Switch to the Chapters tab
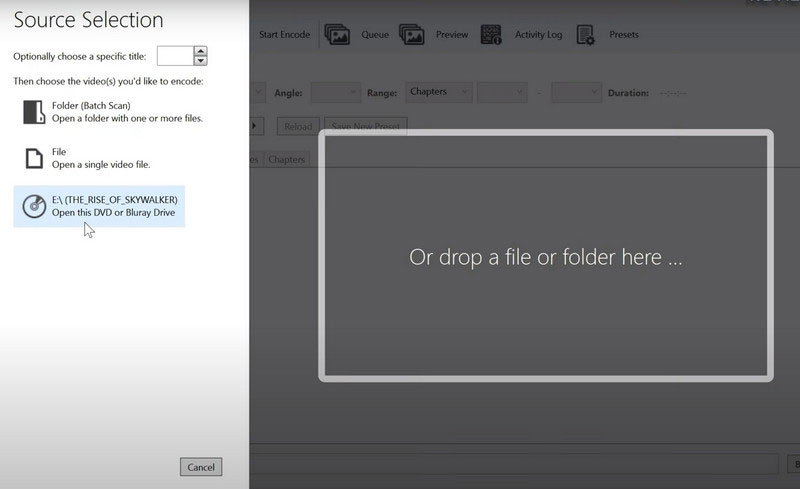 point(286,159)
